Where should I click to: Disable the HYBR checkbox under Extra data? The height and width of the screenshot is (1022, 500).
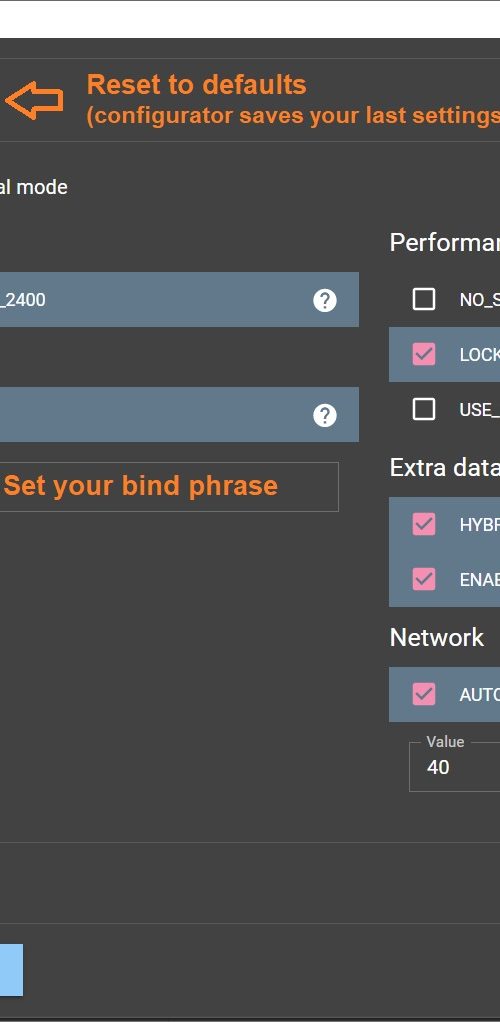click(x=424, y=524)
